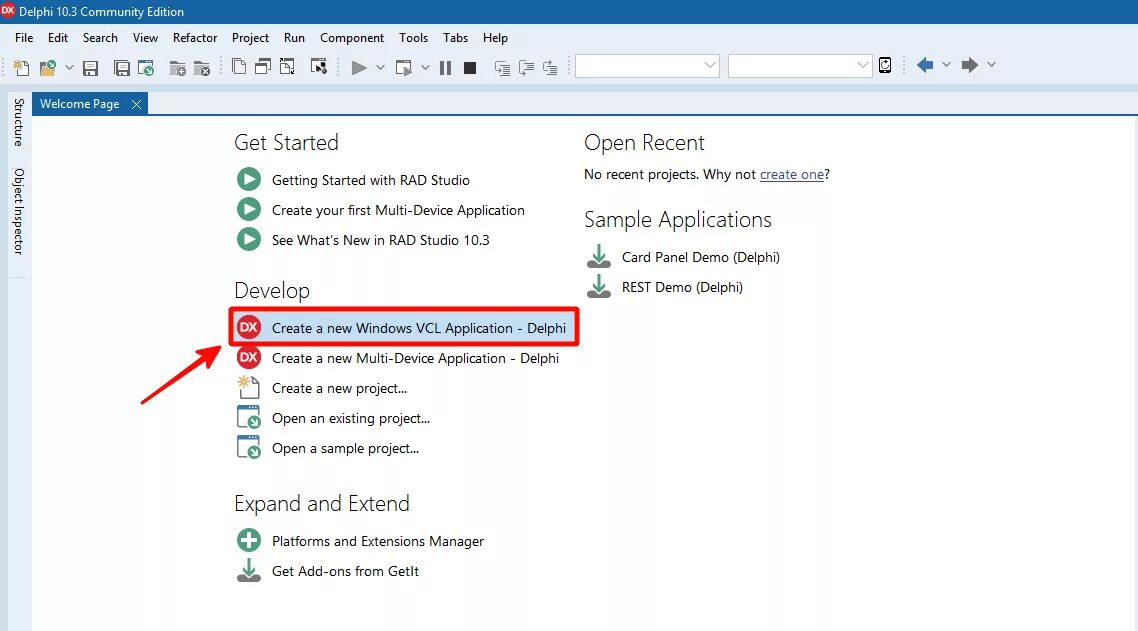Viewport: 1138px width, 631px height.
Task: Click the New Items toolbar icon
Action: point(21,68)
